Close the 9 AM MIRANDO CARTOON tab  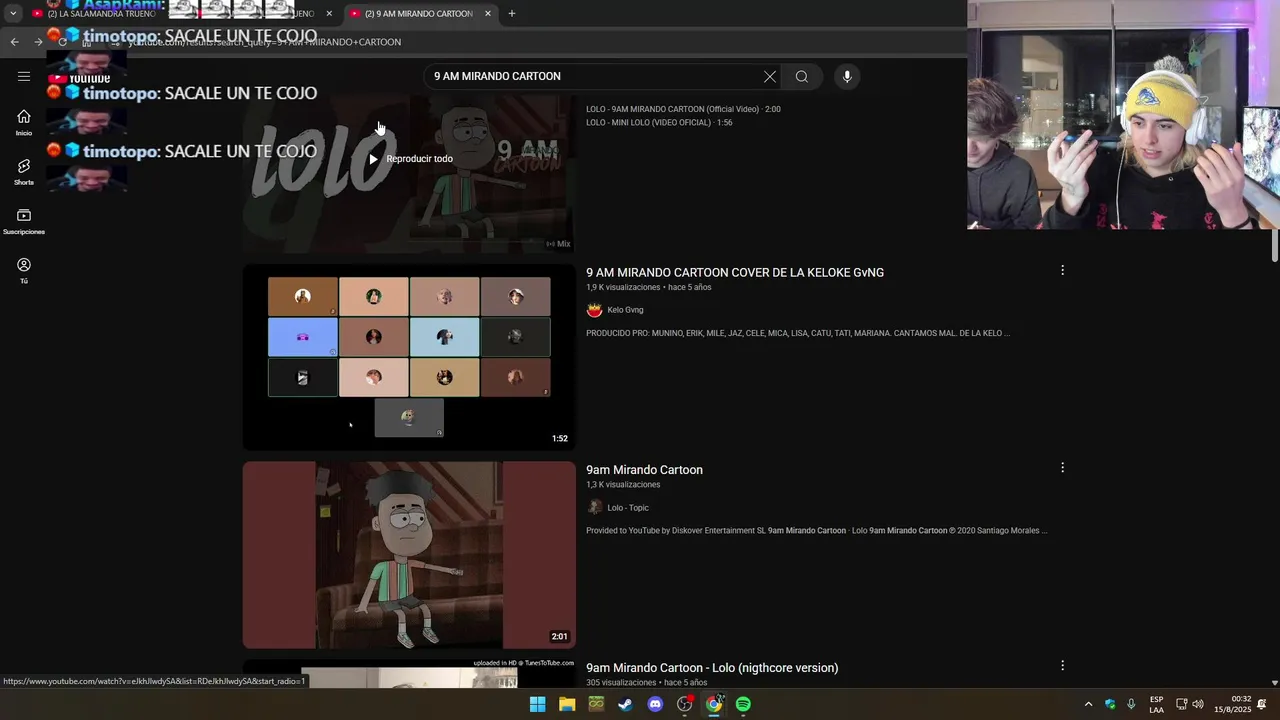click(x=488, y=14)
